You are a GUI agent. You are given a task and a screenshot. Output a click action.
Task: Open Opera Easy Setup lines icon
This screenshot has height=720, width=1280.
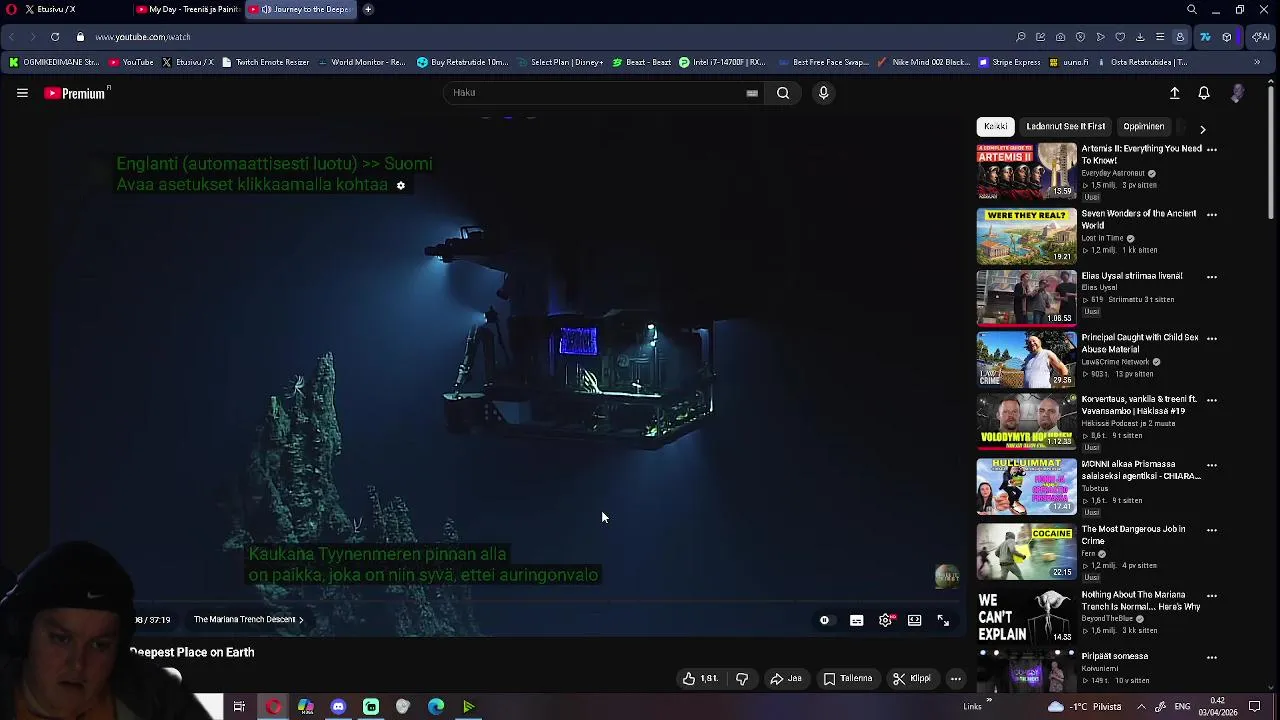(x=1160, y=37)
